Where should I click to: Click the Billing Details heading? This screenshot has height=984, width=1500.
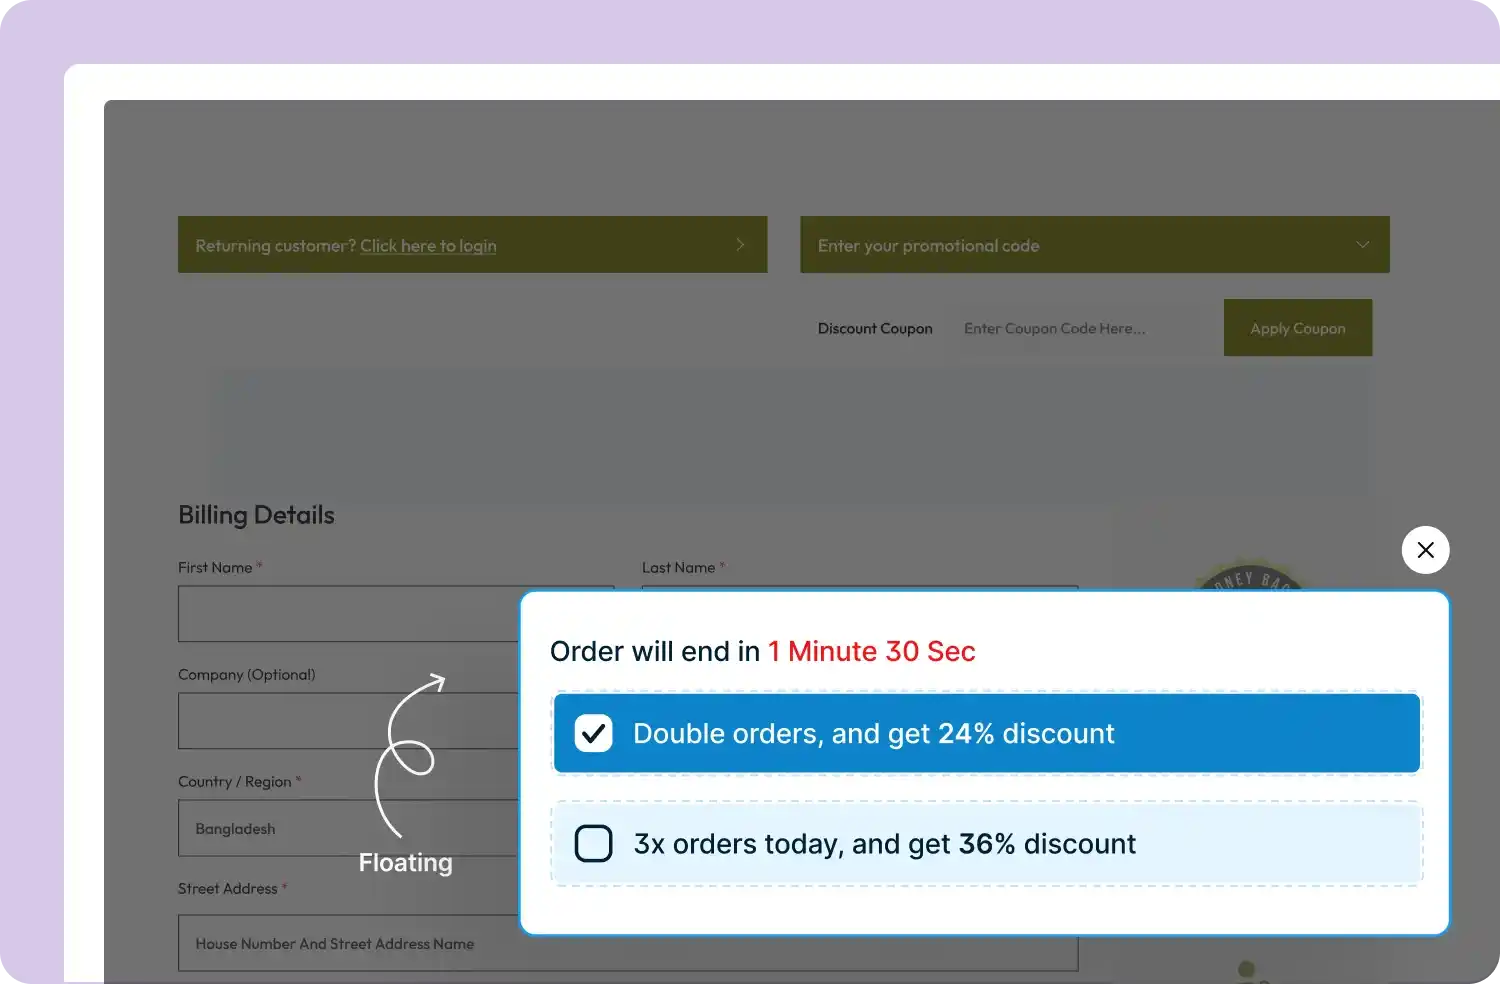click(256, 515)
